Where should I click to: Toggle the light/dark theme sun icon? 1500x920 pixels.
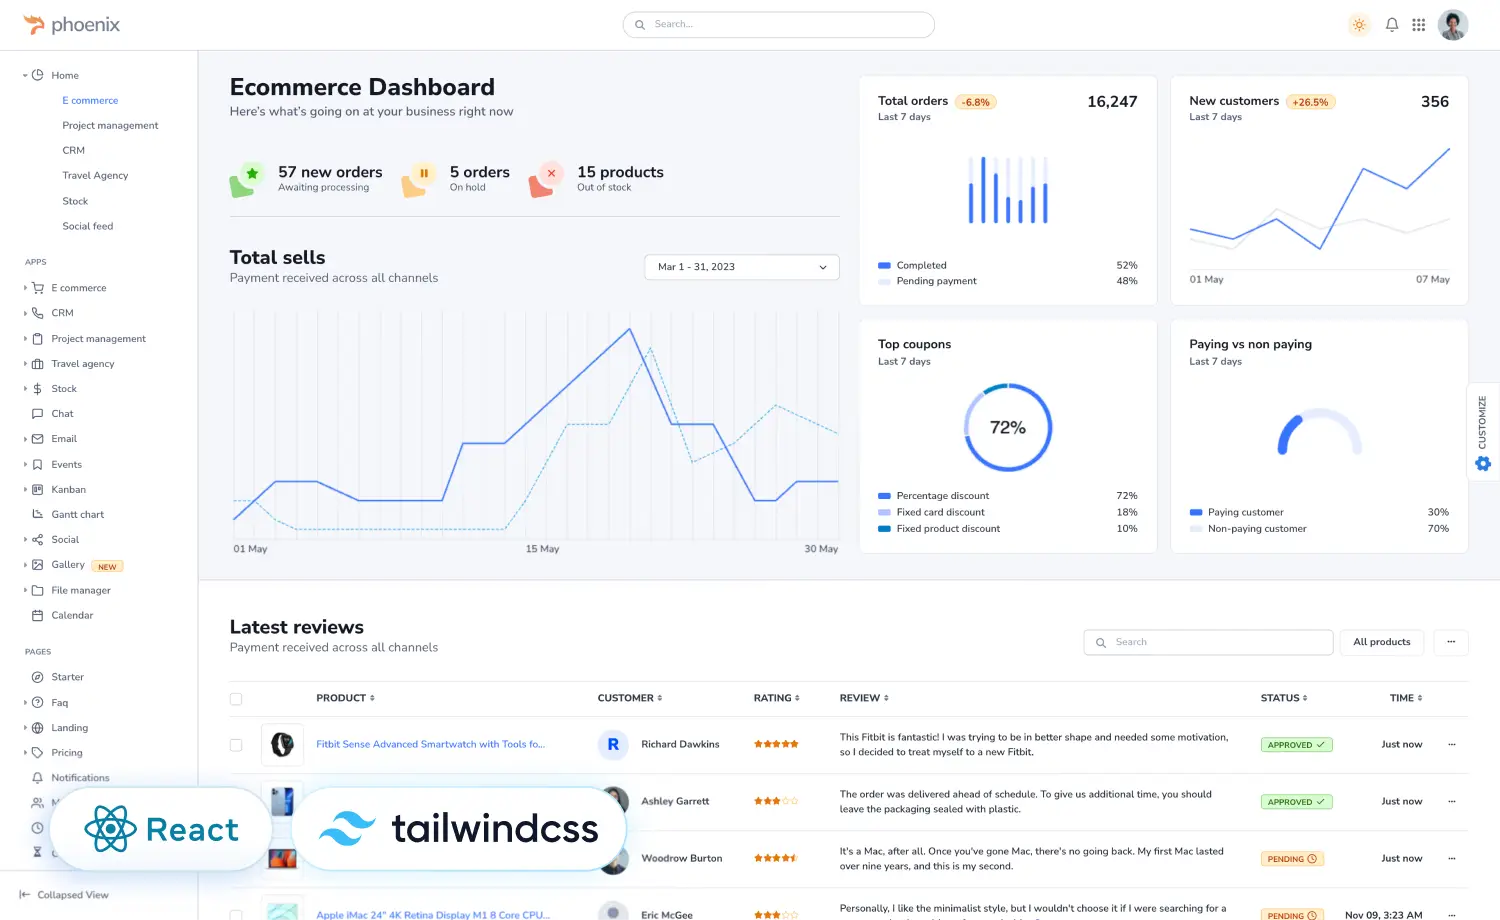[1359, 25]
